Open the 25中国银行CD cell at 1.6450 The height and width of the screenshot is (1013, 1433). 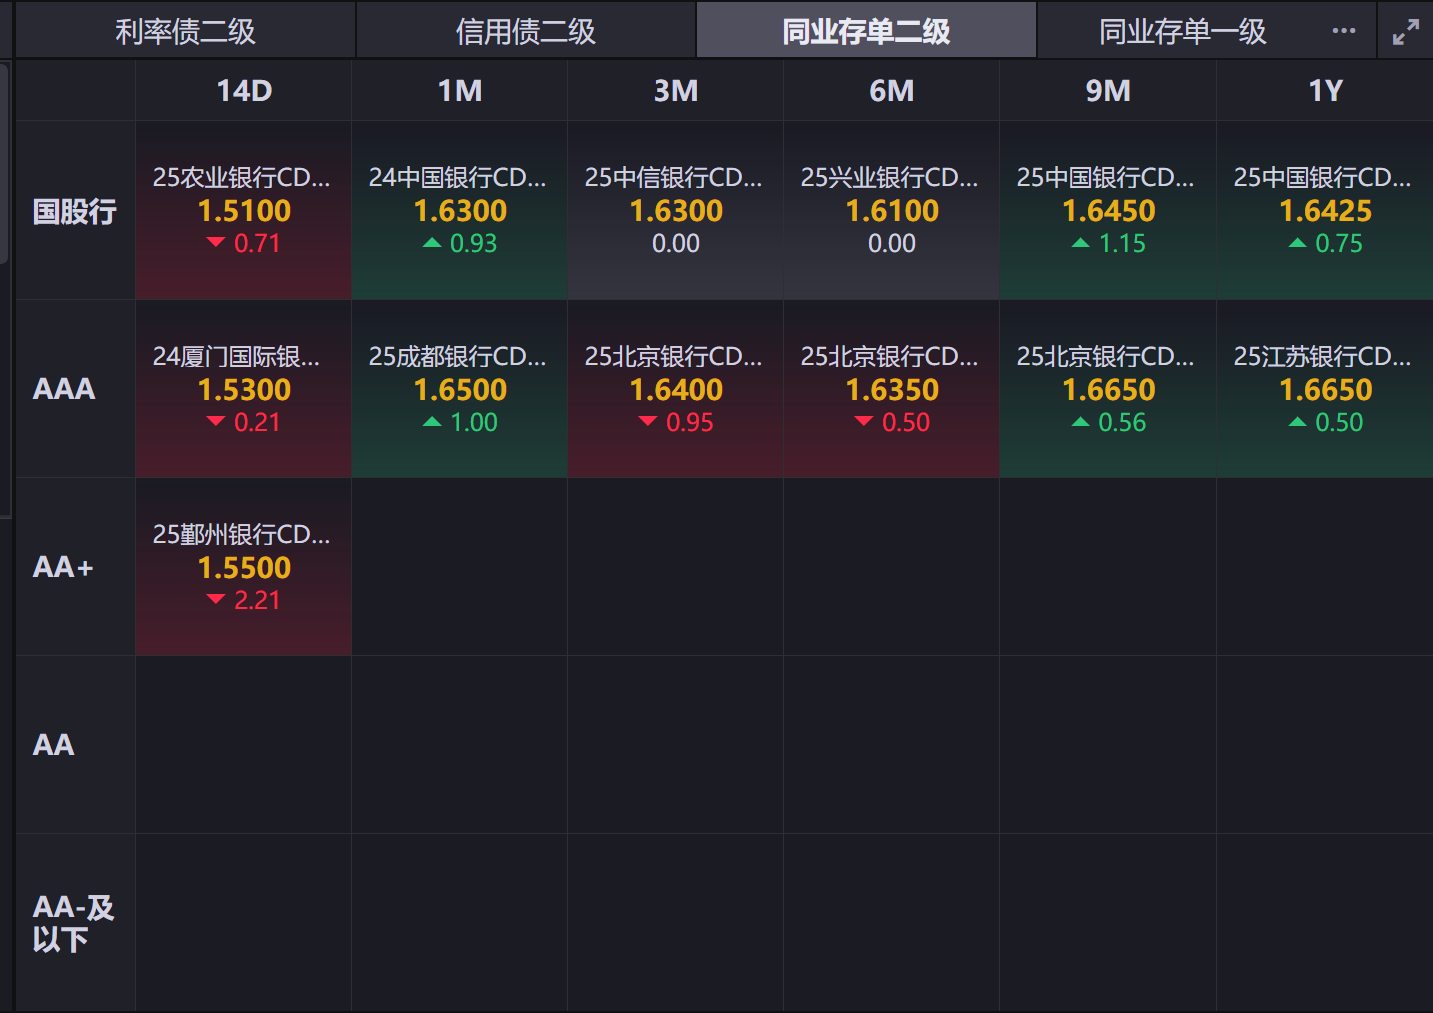pos(1108,211)
